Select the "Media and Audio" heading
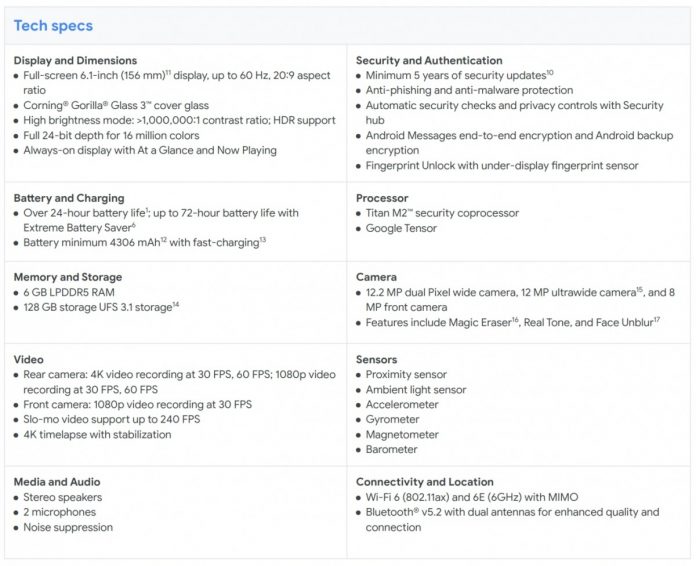 click(59, 481)
